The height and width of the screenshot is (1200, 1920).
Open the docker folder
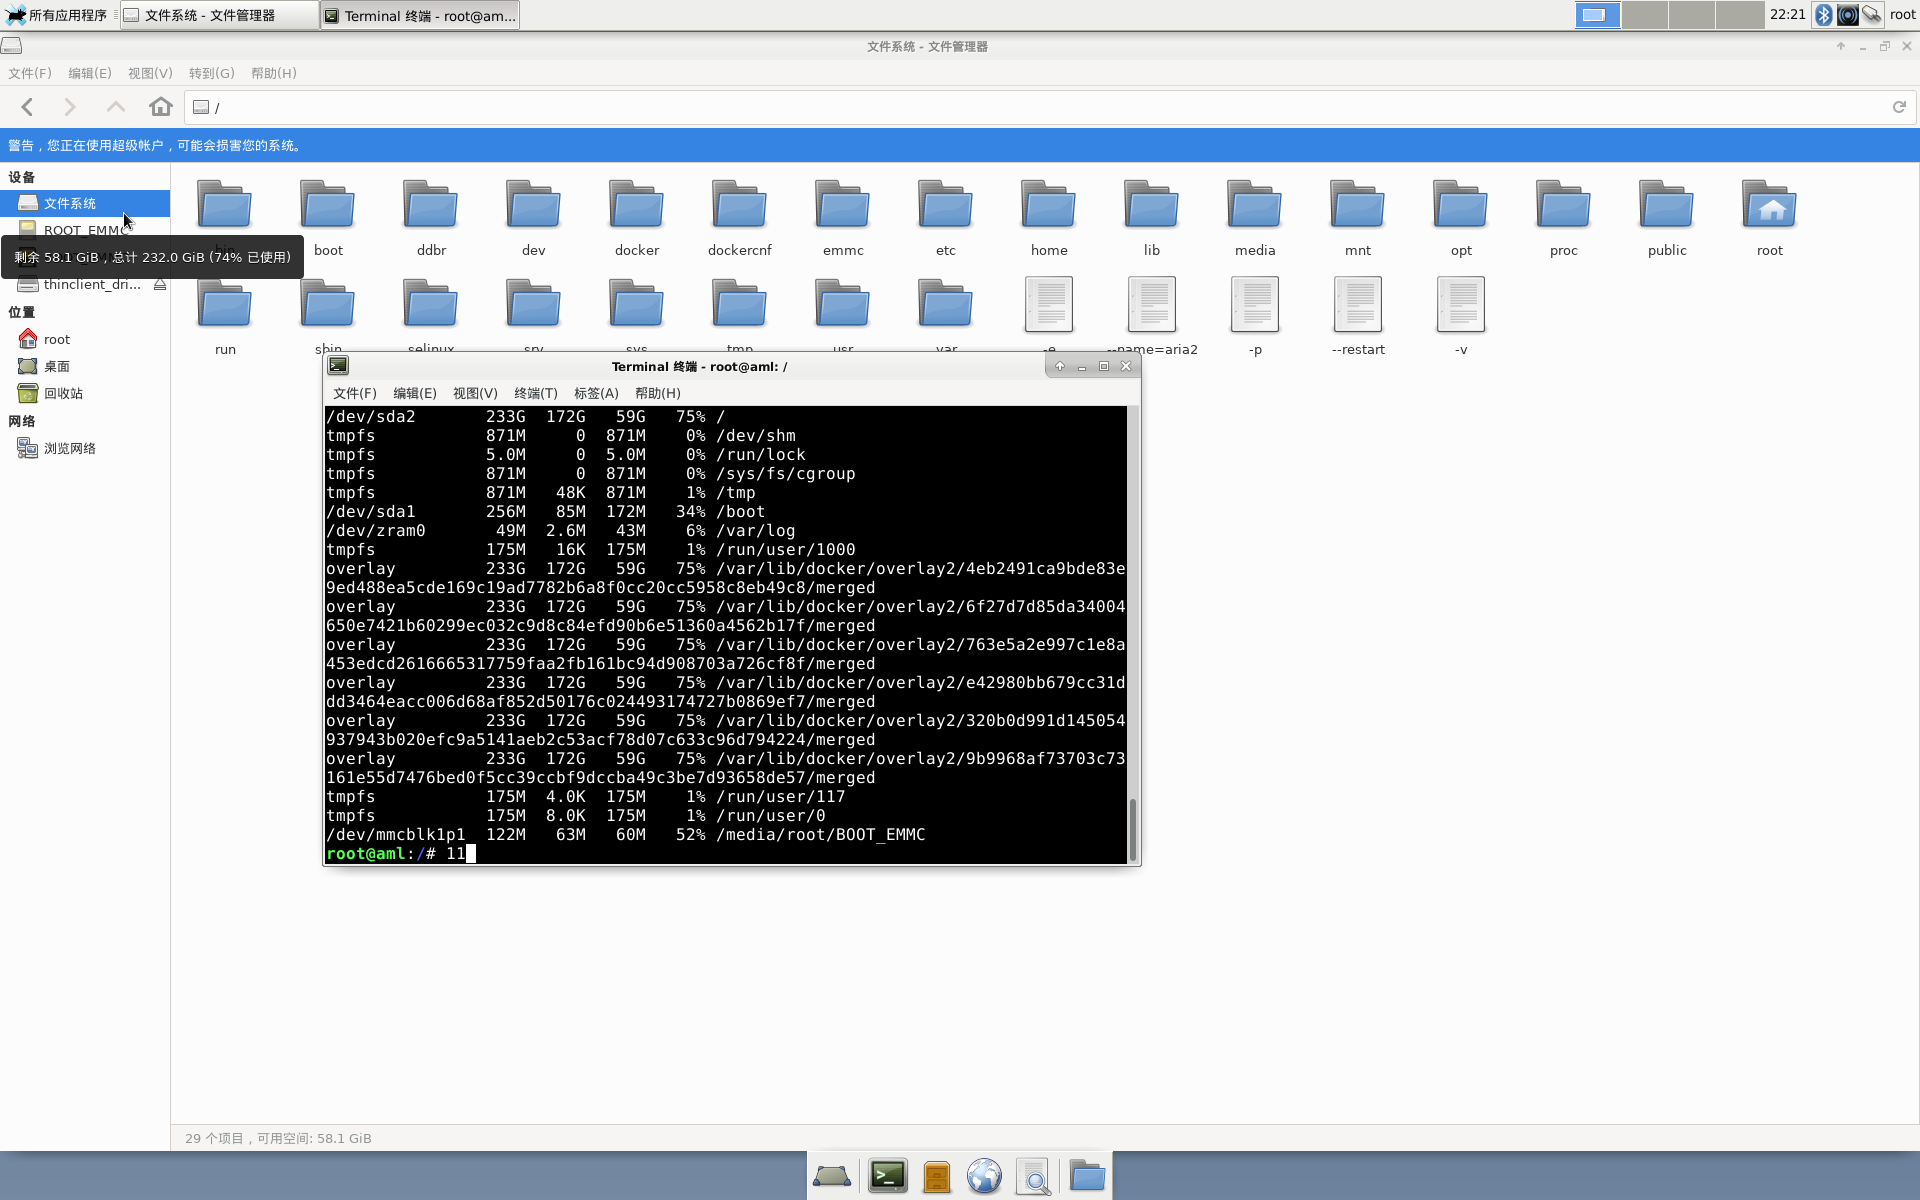point(637,219)
